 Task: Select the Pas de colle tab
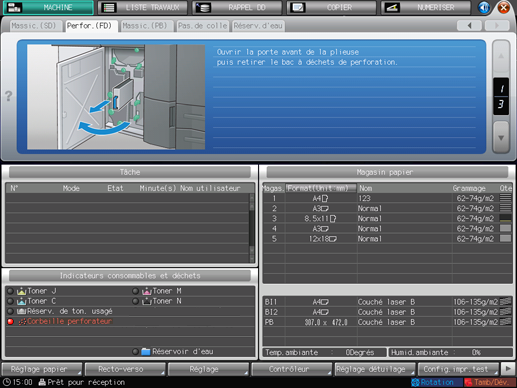(202, 26)
